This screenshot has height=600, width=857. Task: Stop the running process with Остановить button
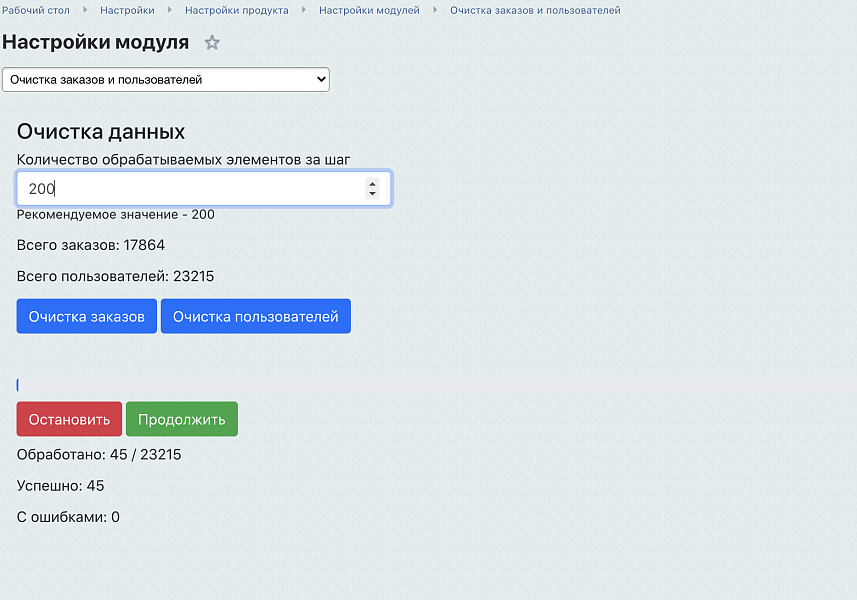68,419
